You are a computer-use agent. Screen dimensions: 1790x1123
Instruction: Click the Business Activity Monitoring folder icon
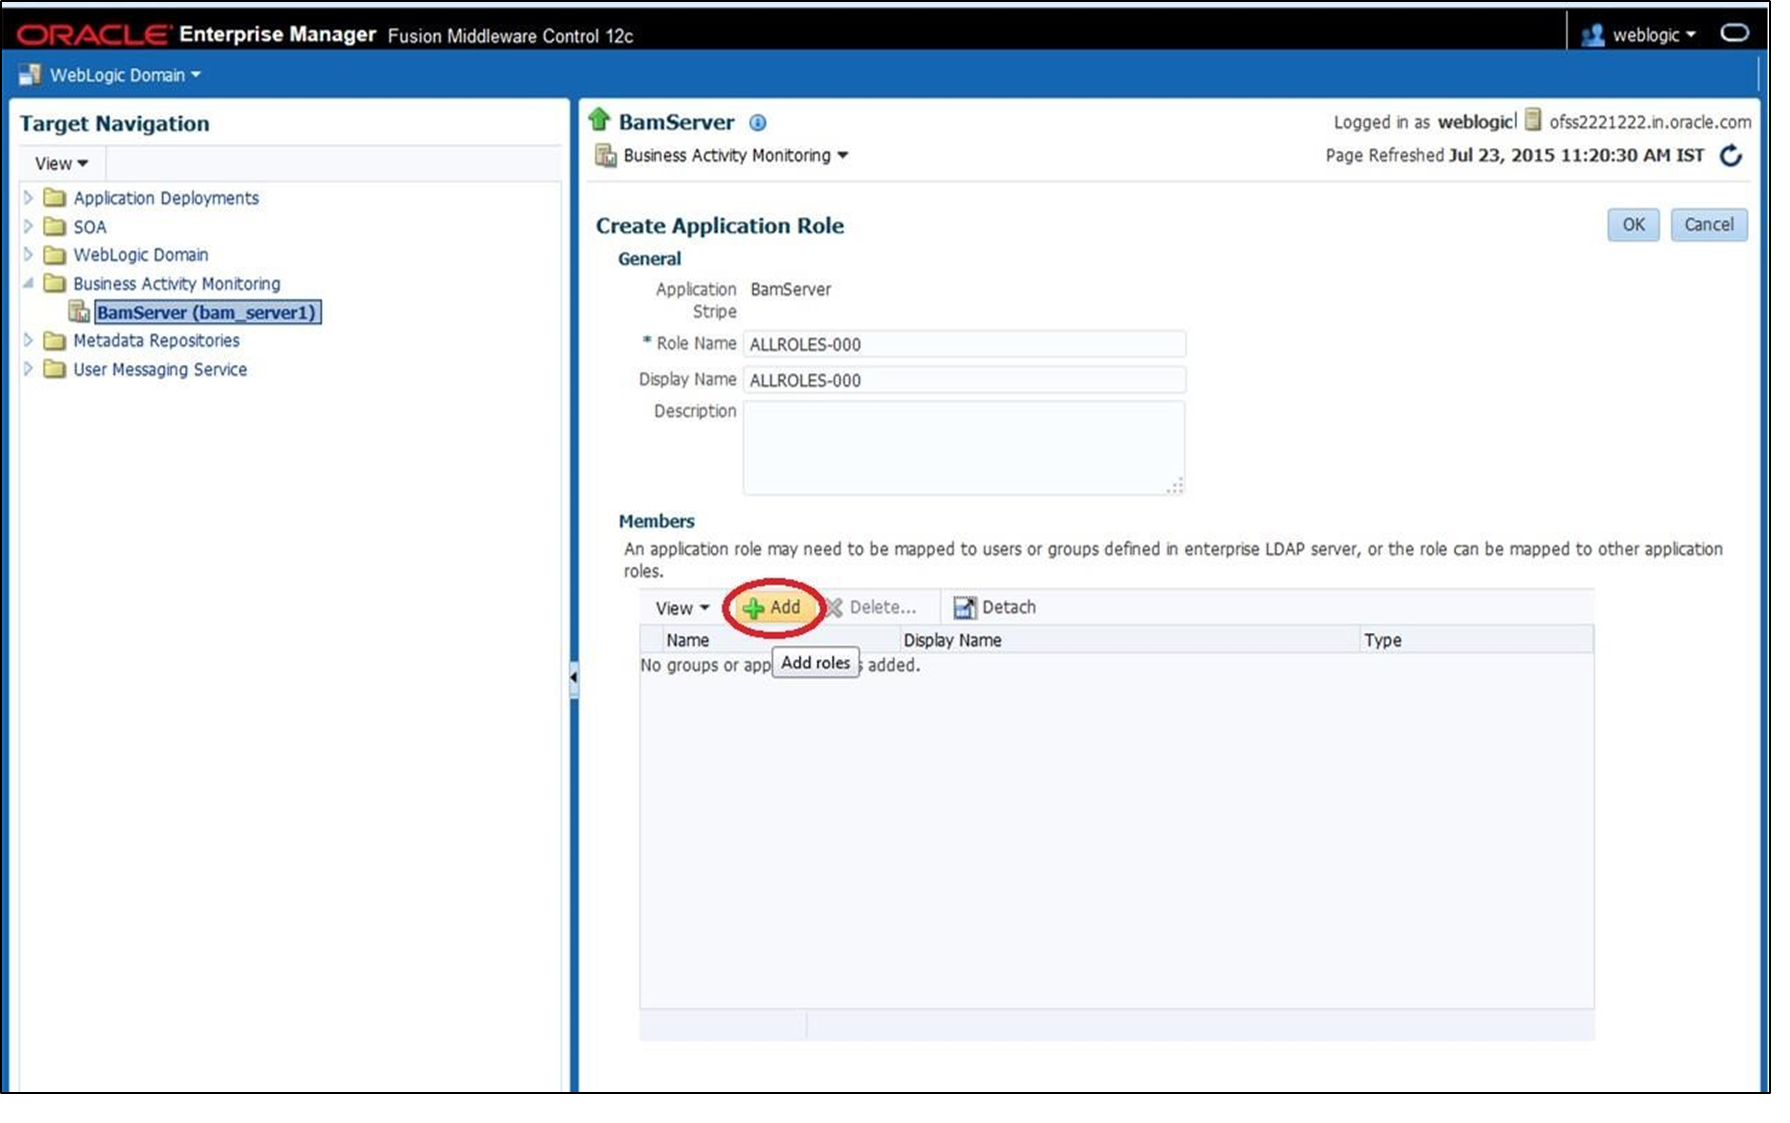[x=55, y=284]
